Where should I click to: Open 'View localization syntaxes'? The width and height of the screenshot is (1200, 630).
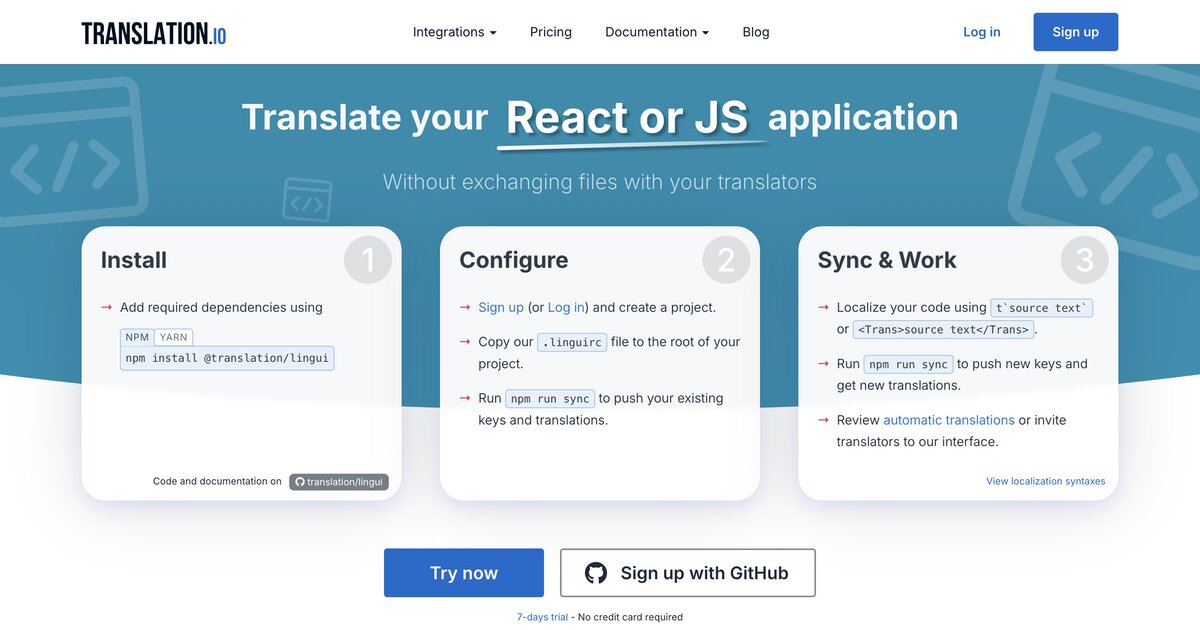pyautogui.click(x=1046, y=481)
